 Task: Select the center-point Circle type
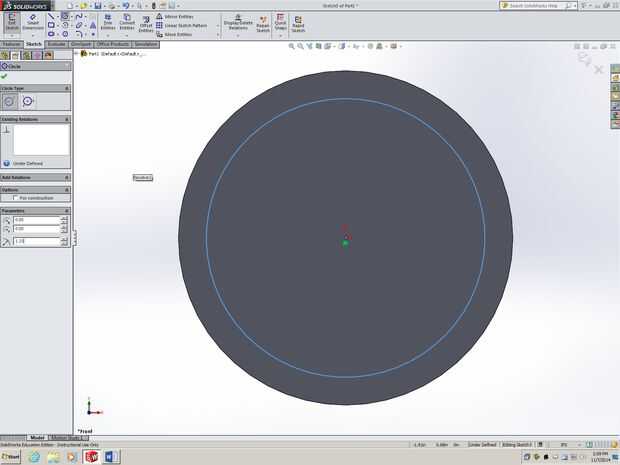pyautogui.click(x=9, y=102)
